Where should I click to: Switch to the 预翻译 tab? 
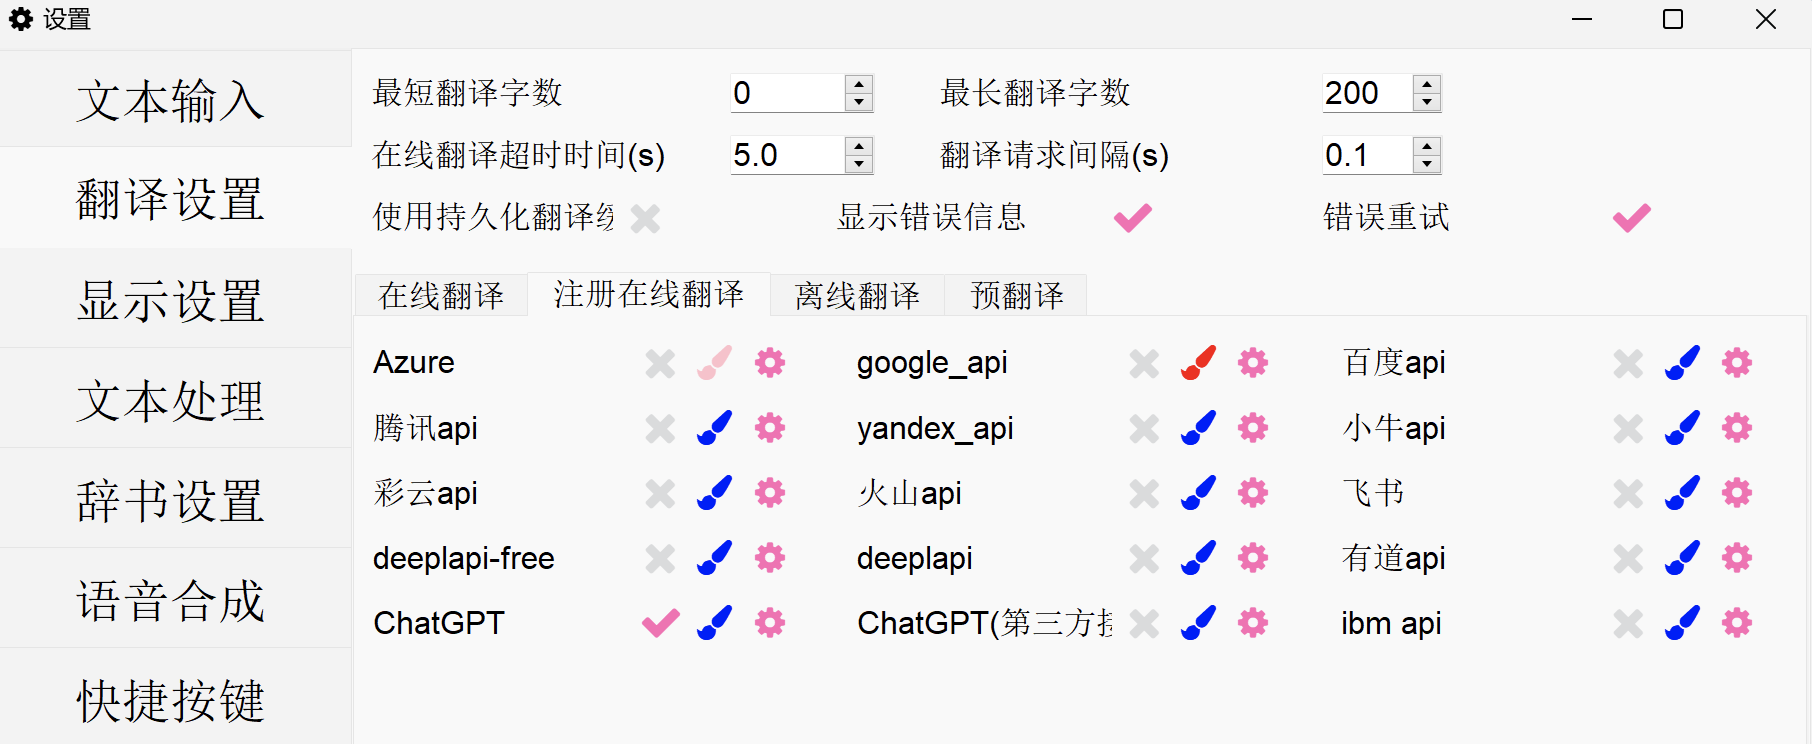tap(1016, 296)
